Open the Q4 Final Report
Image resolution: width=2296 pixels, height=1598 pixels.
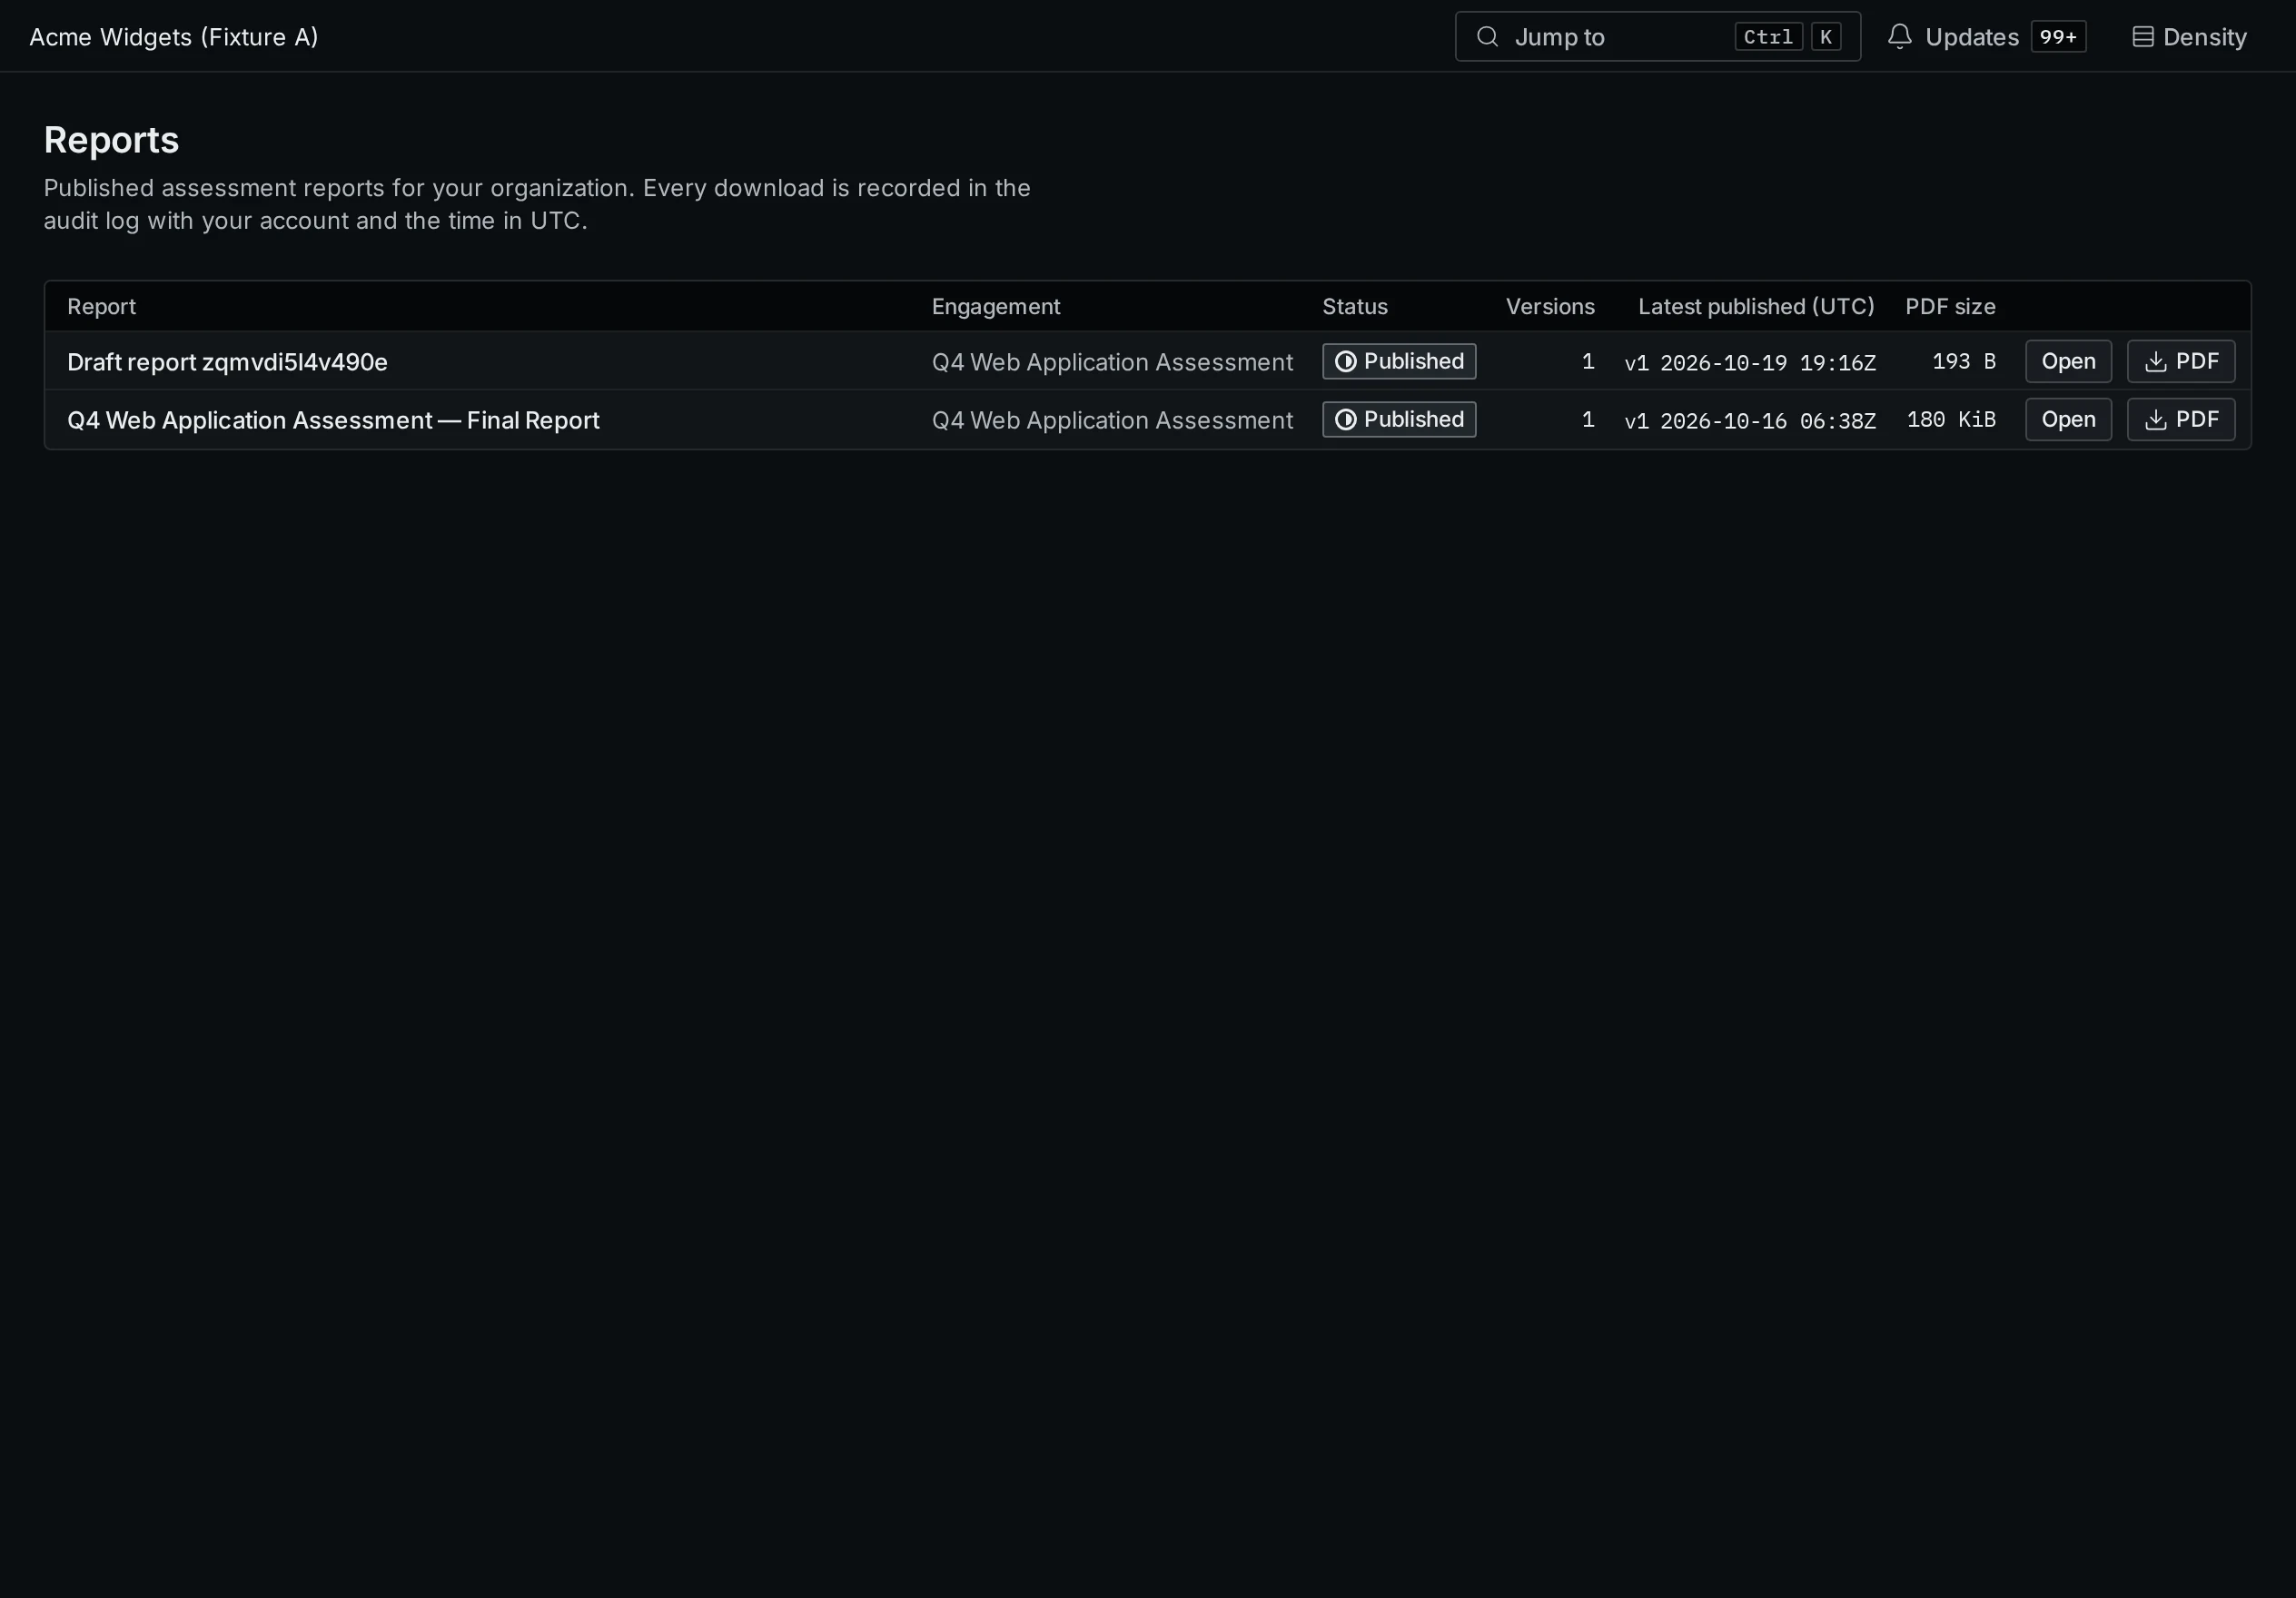pos(2068,420)
